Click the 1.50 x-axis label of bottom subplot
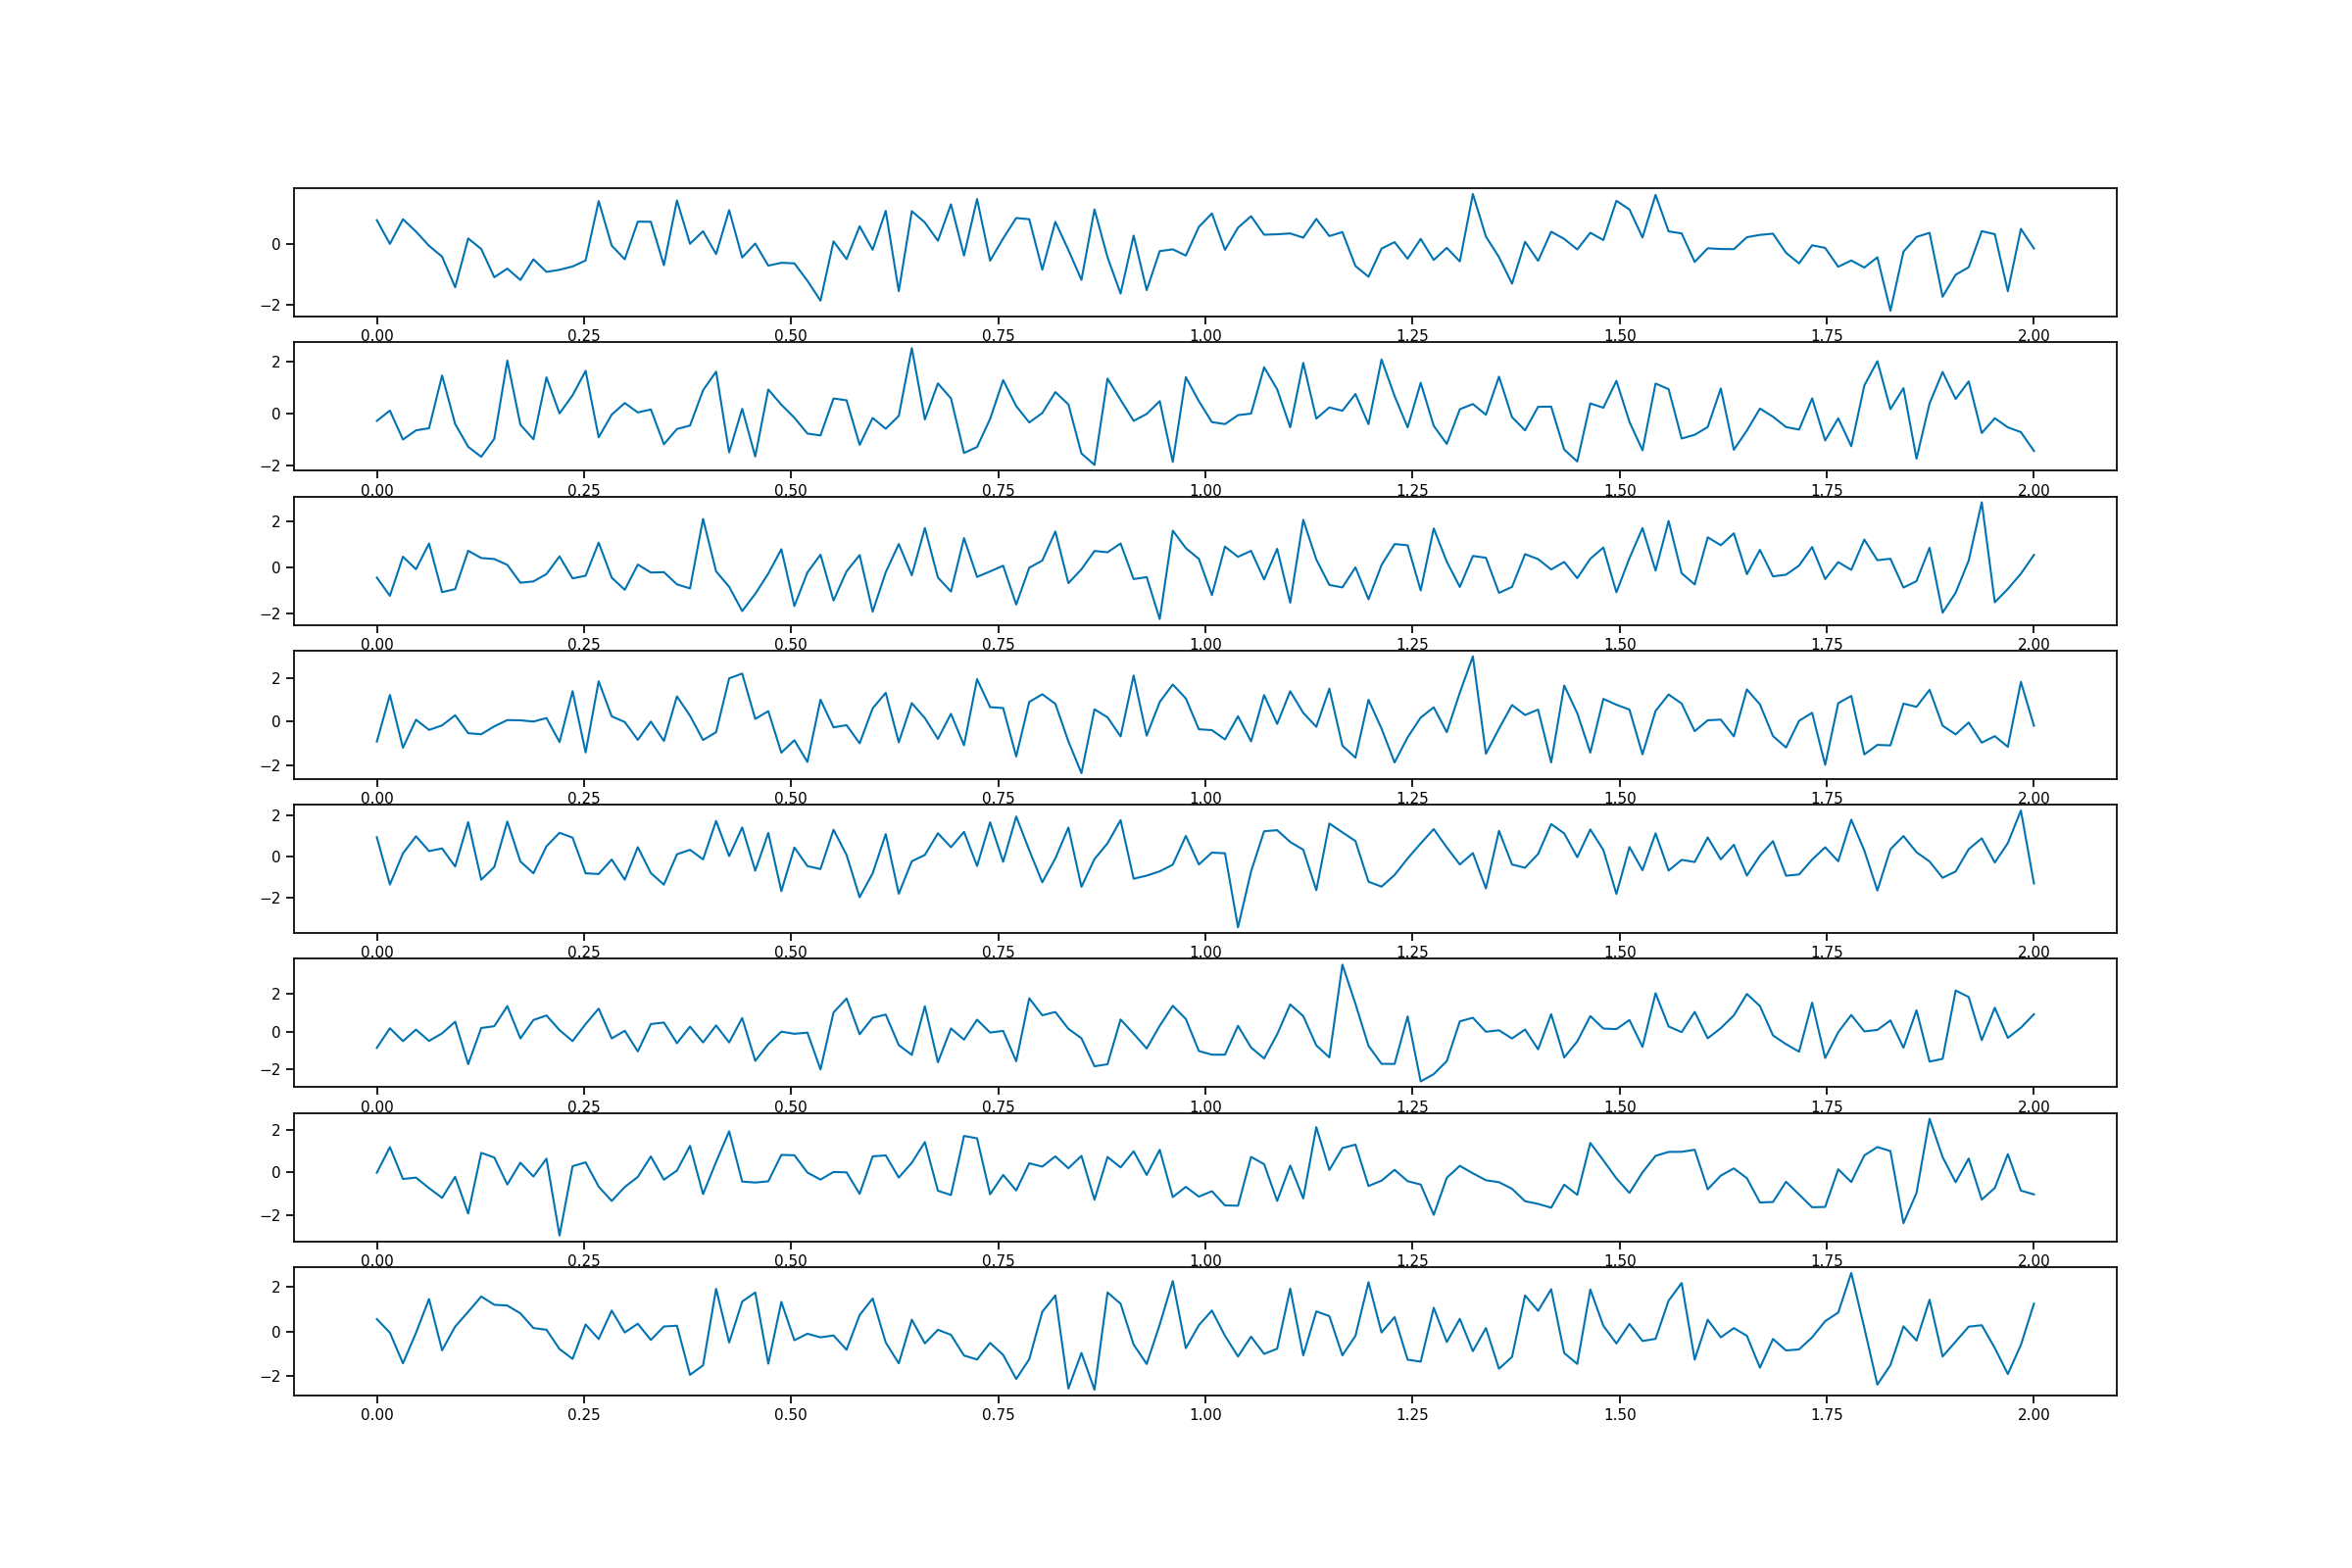This screenshot has height=1568, width=2352. coord(1619,1414)
